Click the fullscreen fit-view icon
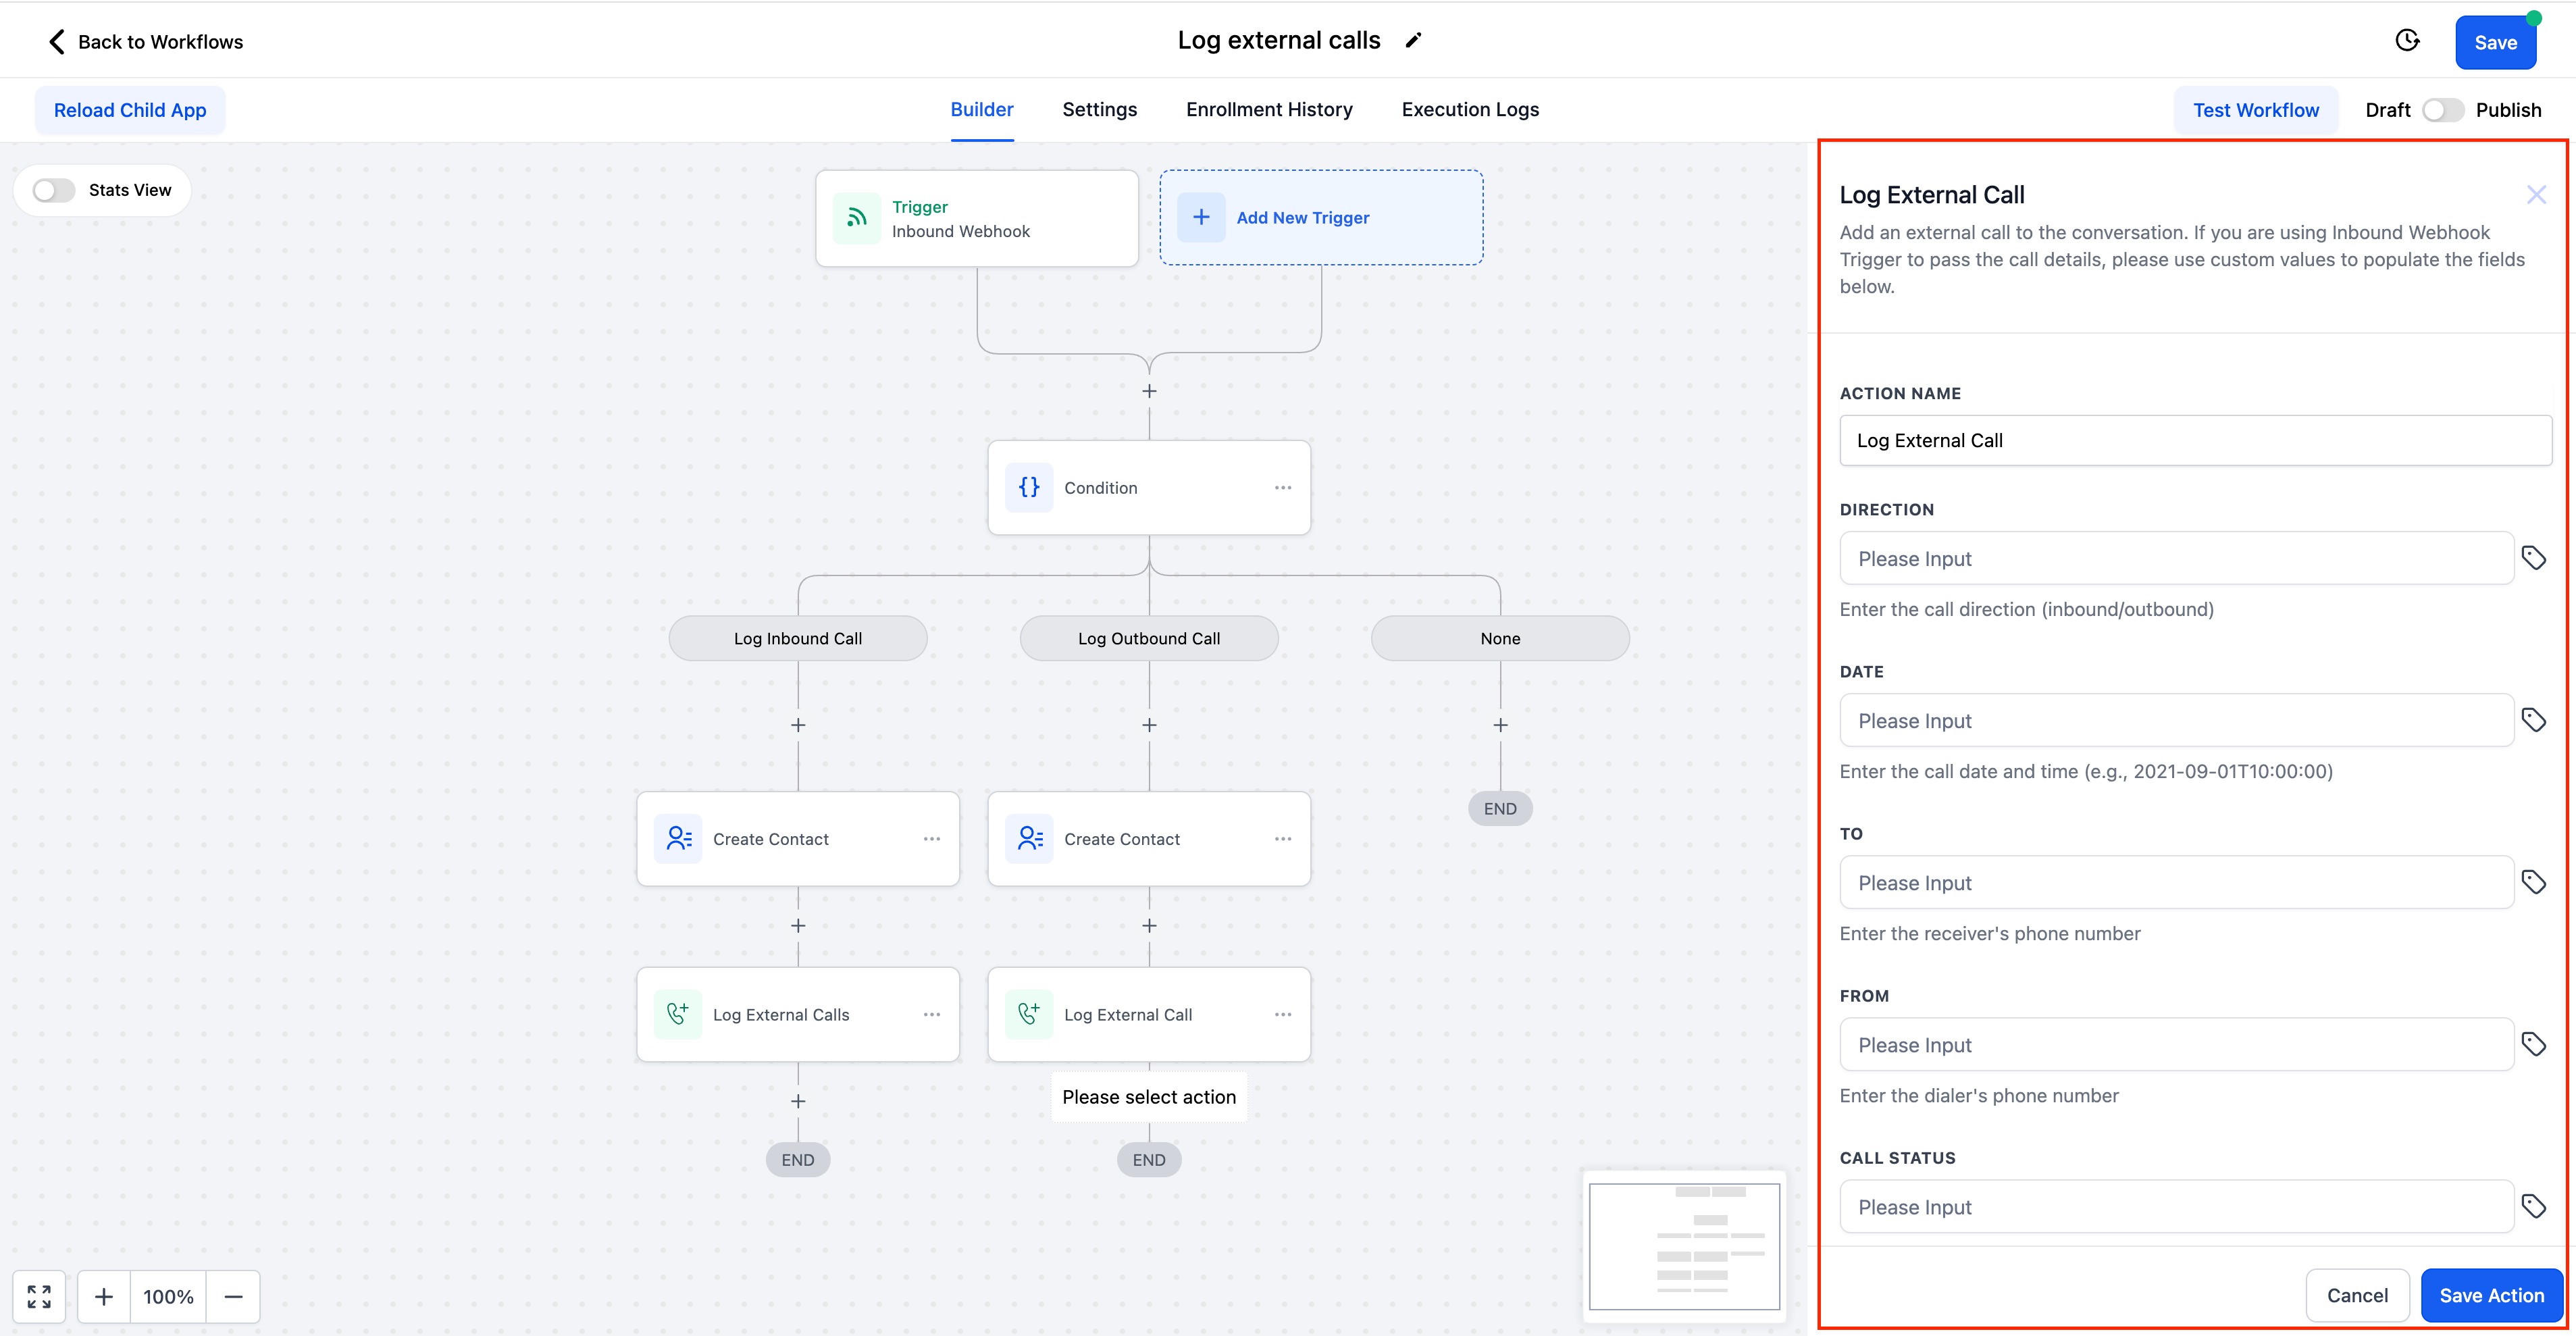 point(40,1296)
